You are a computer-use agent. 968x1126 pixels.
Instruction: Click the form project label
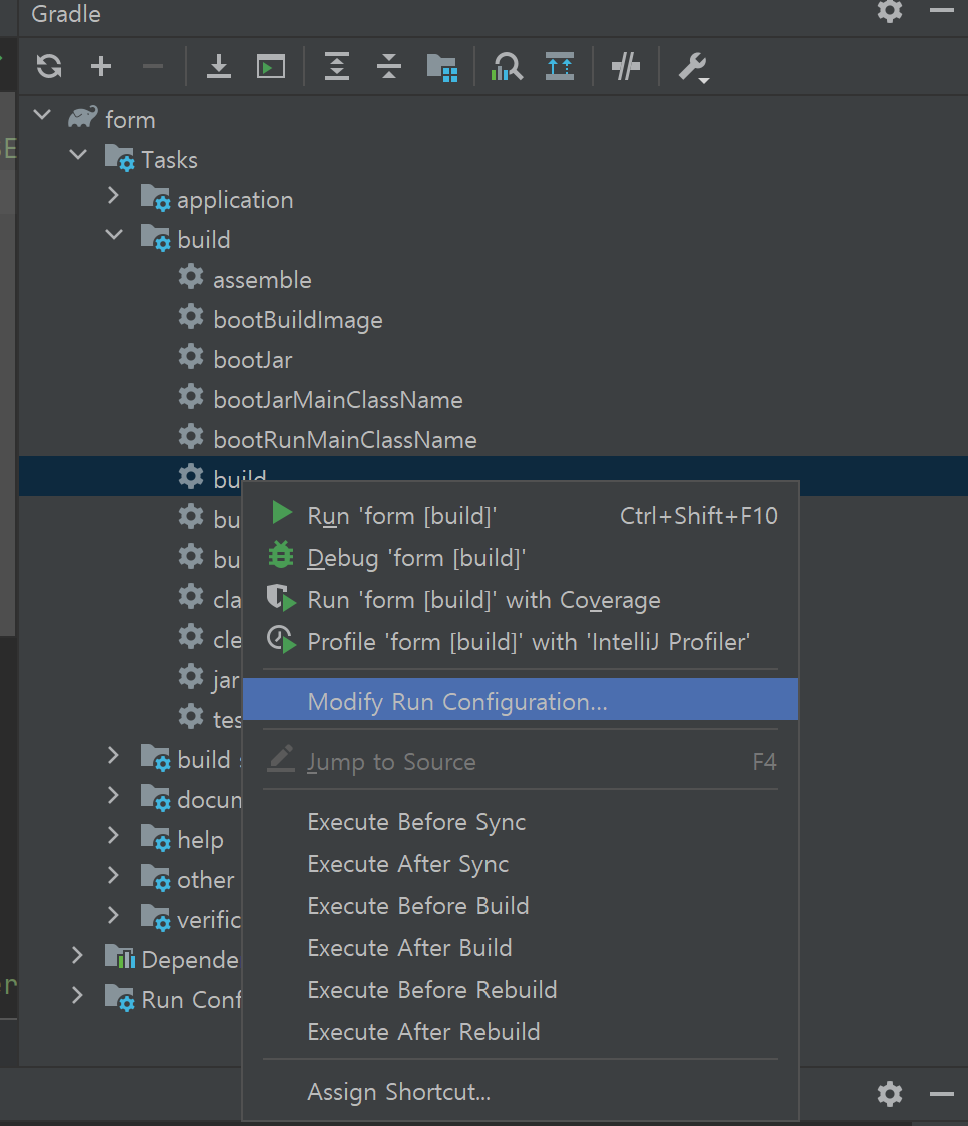tap(130, 120)
